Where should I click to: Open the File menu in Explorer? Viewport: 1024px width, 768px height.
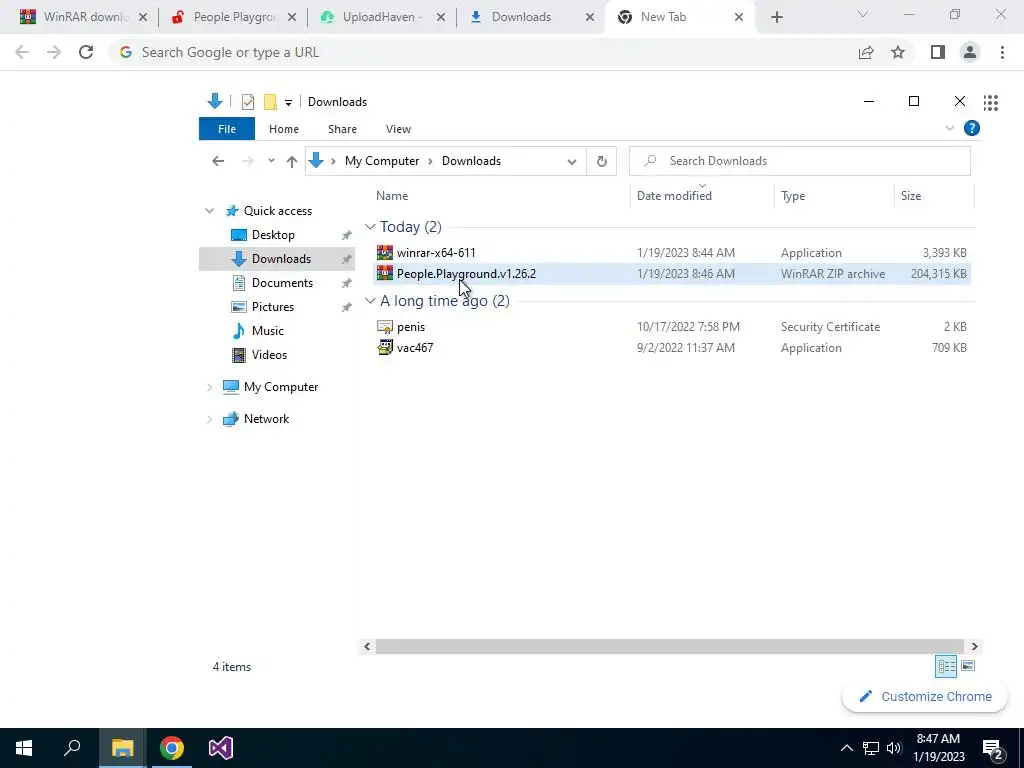[227, 129]
